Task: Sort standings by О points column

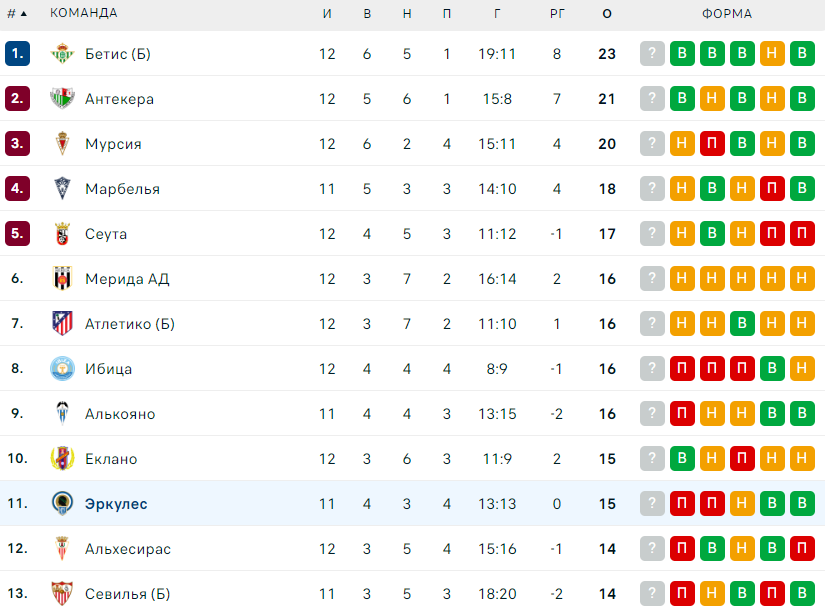Action: [x=607, y=13]
